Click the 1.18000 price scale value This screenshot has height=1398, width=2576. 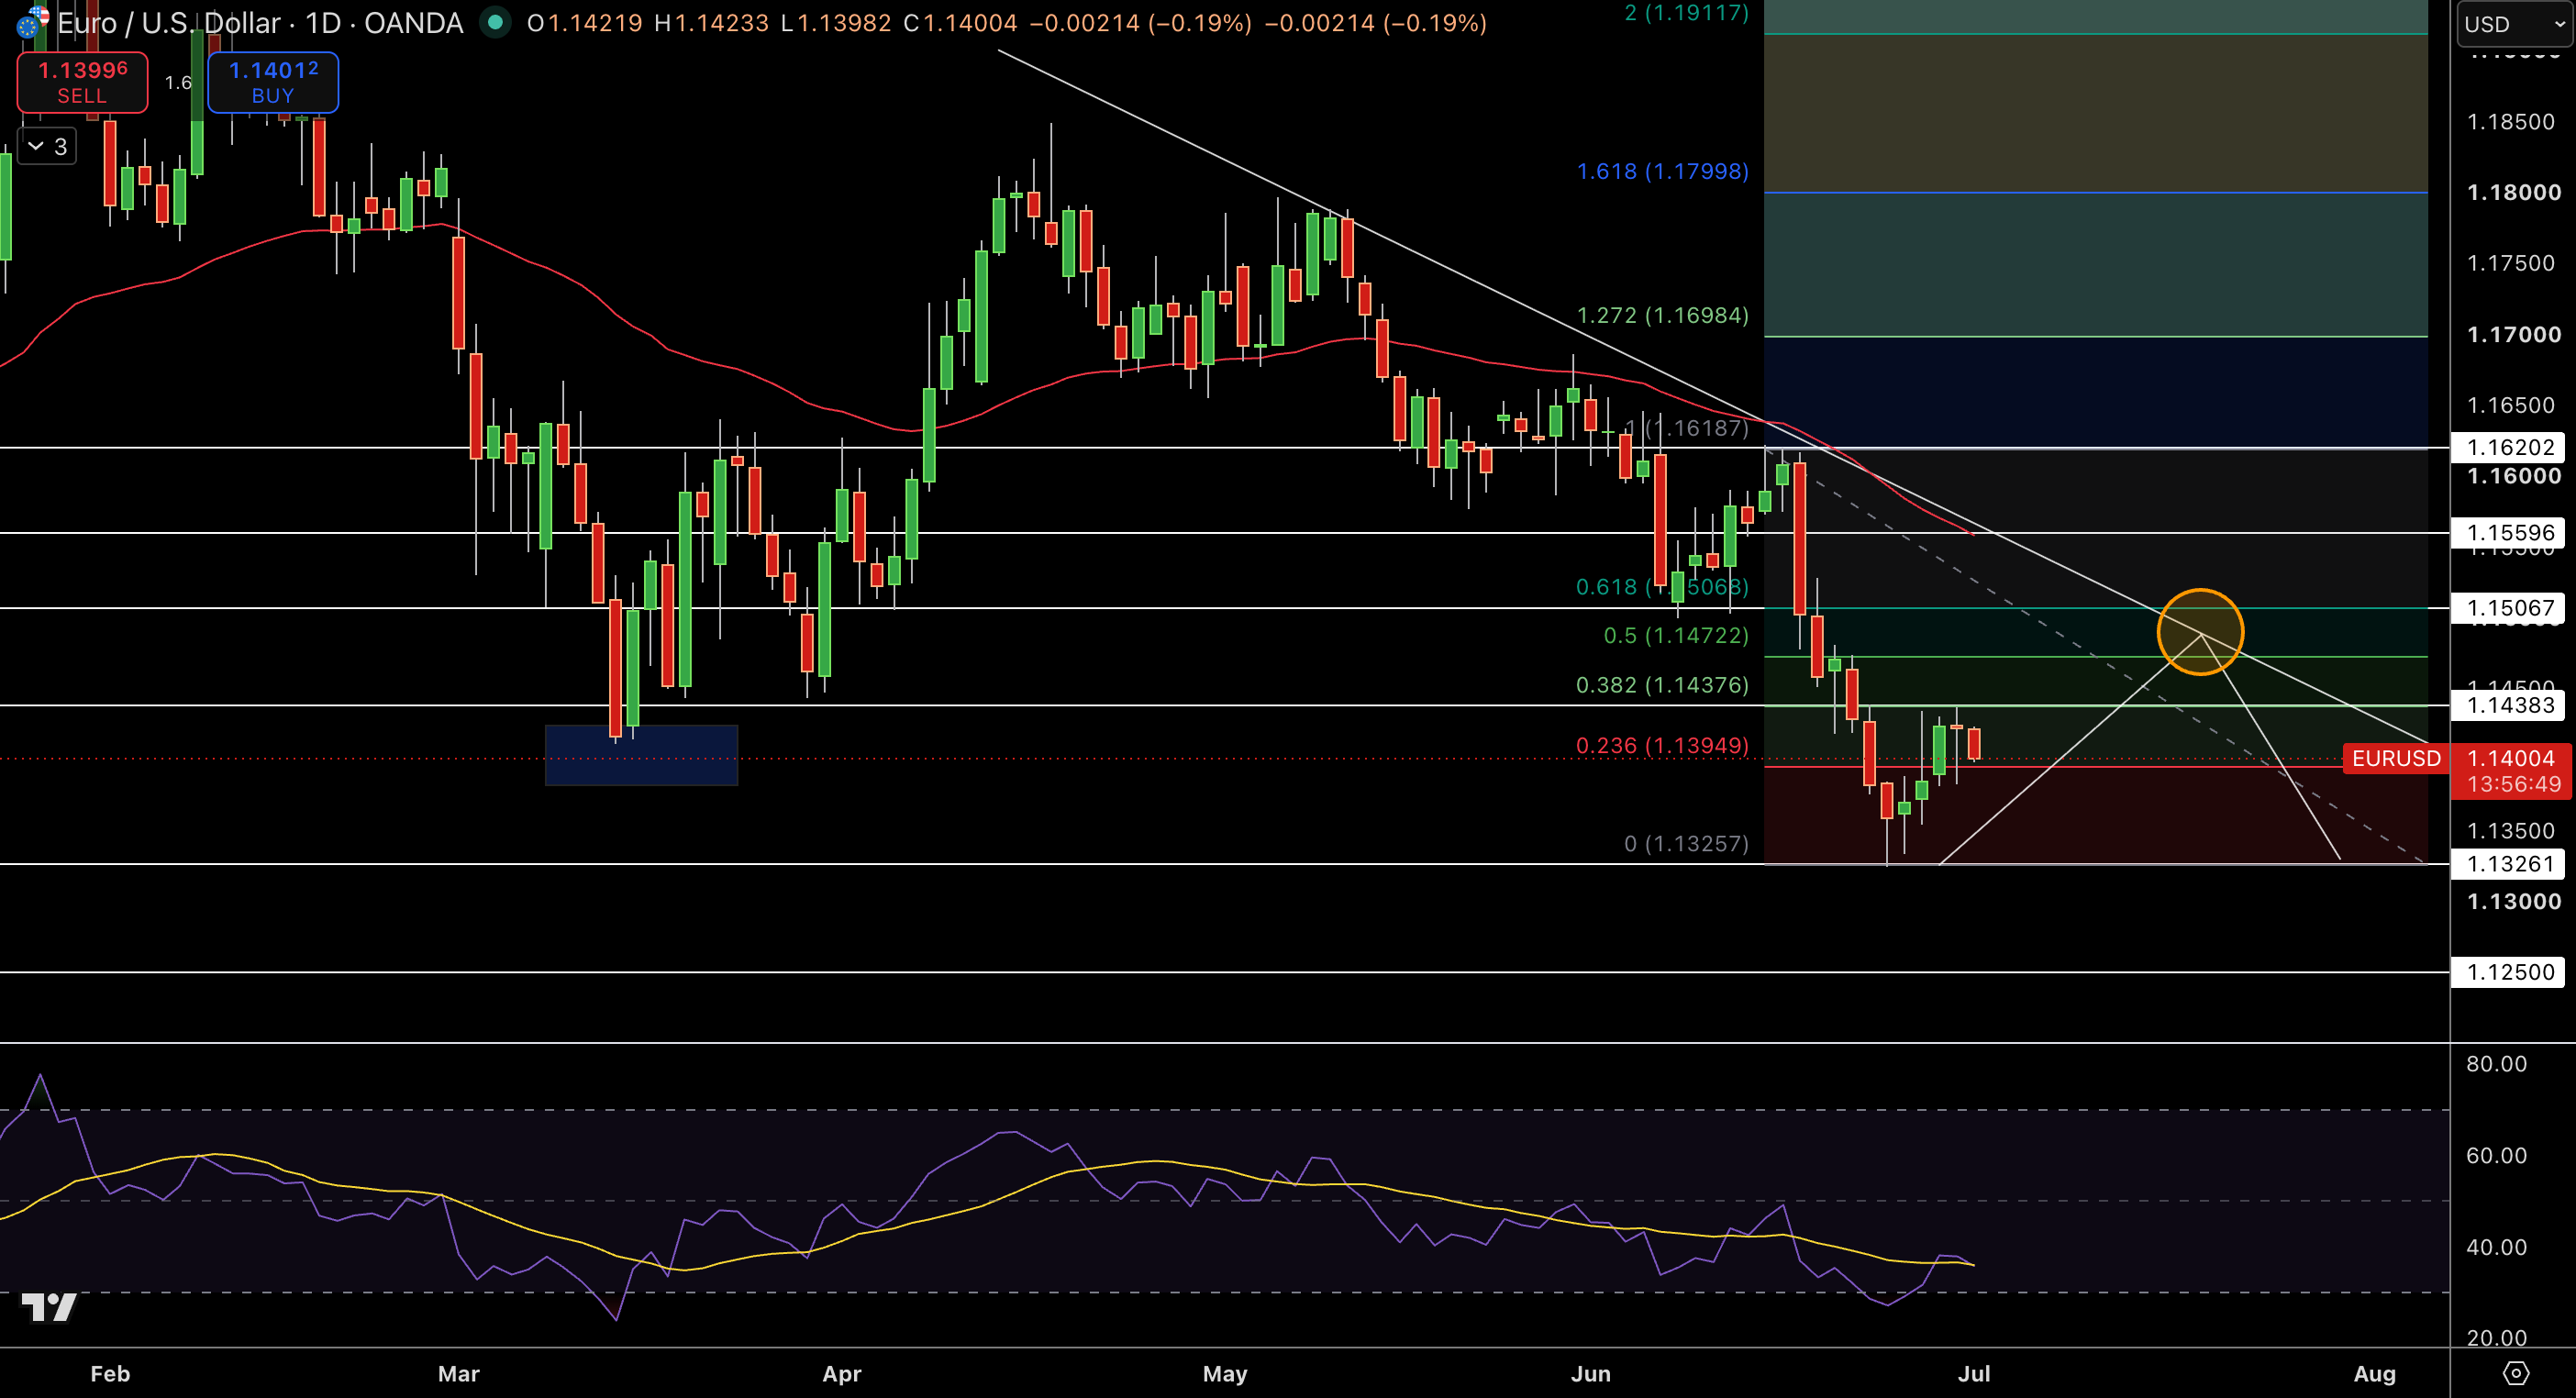(x=2514, y=192)
